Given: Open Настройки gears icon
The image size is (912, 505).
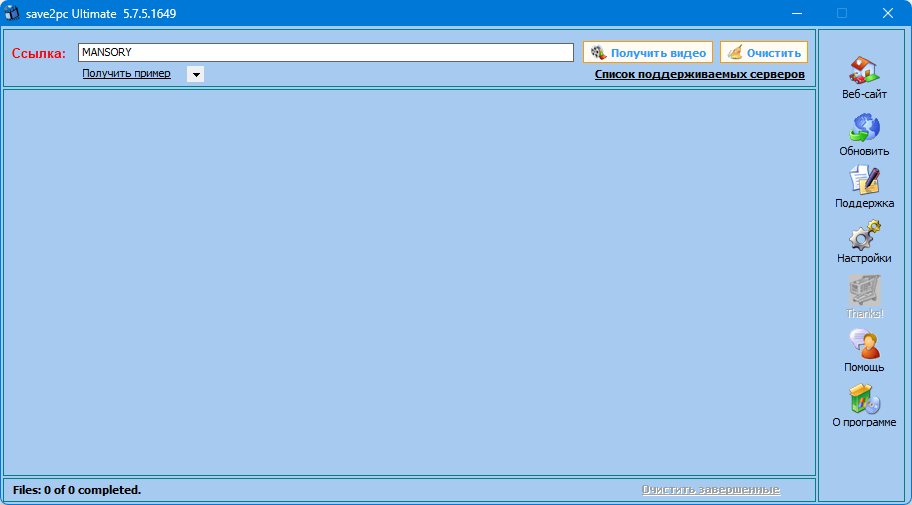Looking at the screenshot, I should click(864, 235).
